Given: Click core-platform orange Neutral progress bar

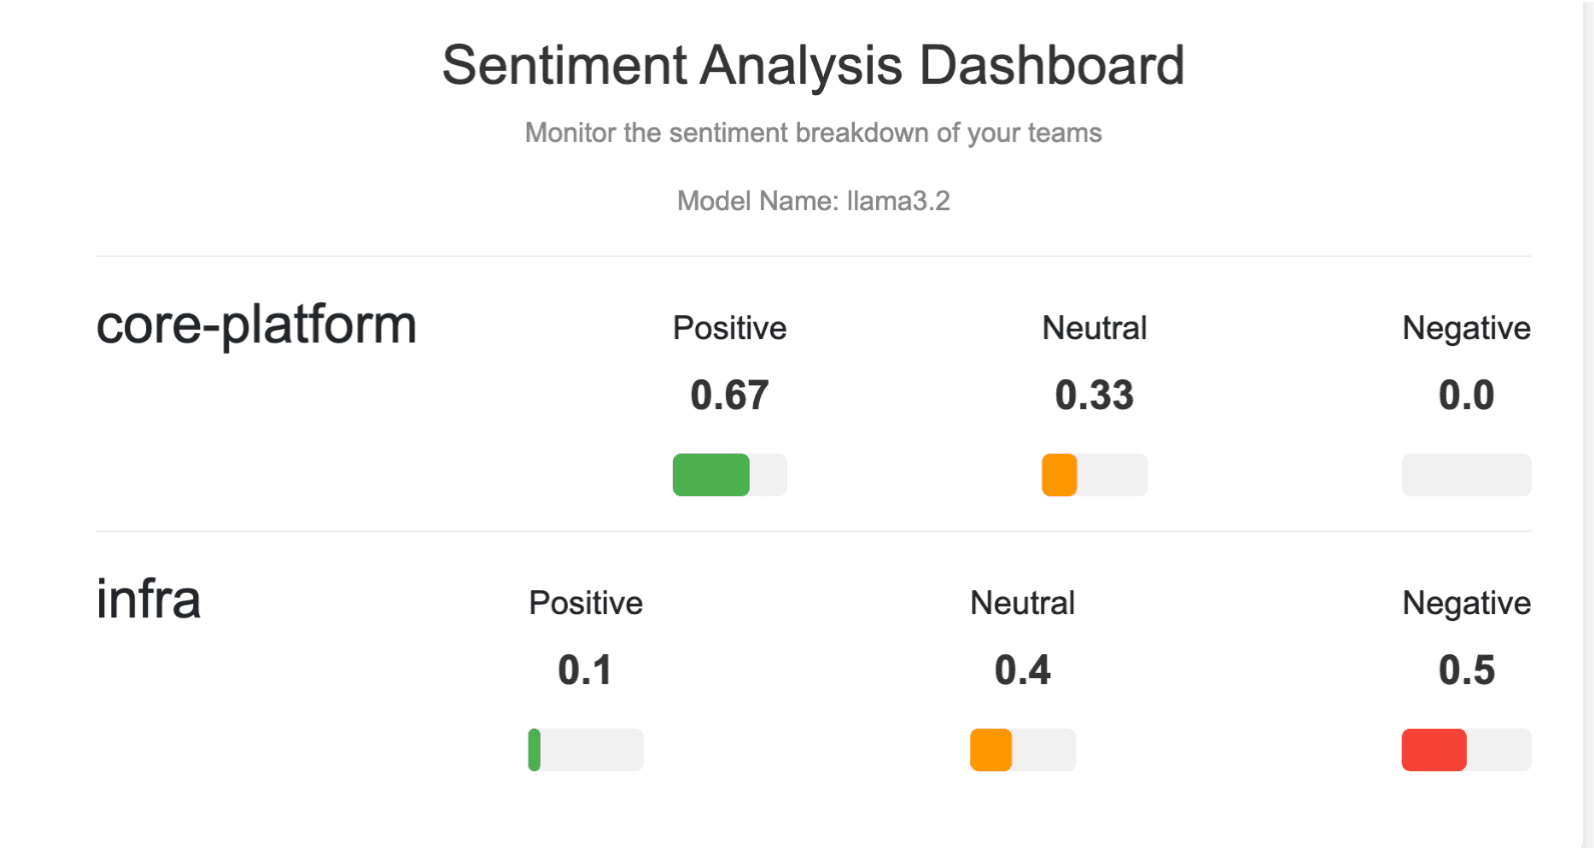Looking at the screenshot, I should (x=1094, y=475).
